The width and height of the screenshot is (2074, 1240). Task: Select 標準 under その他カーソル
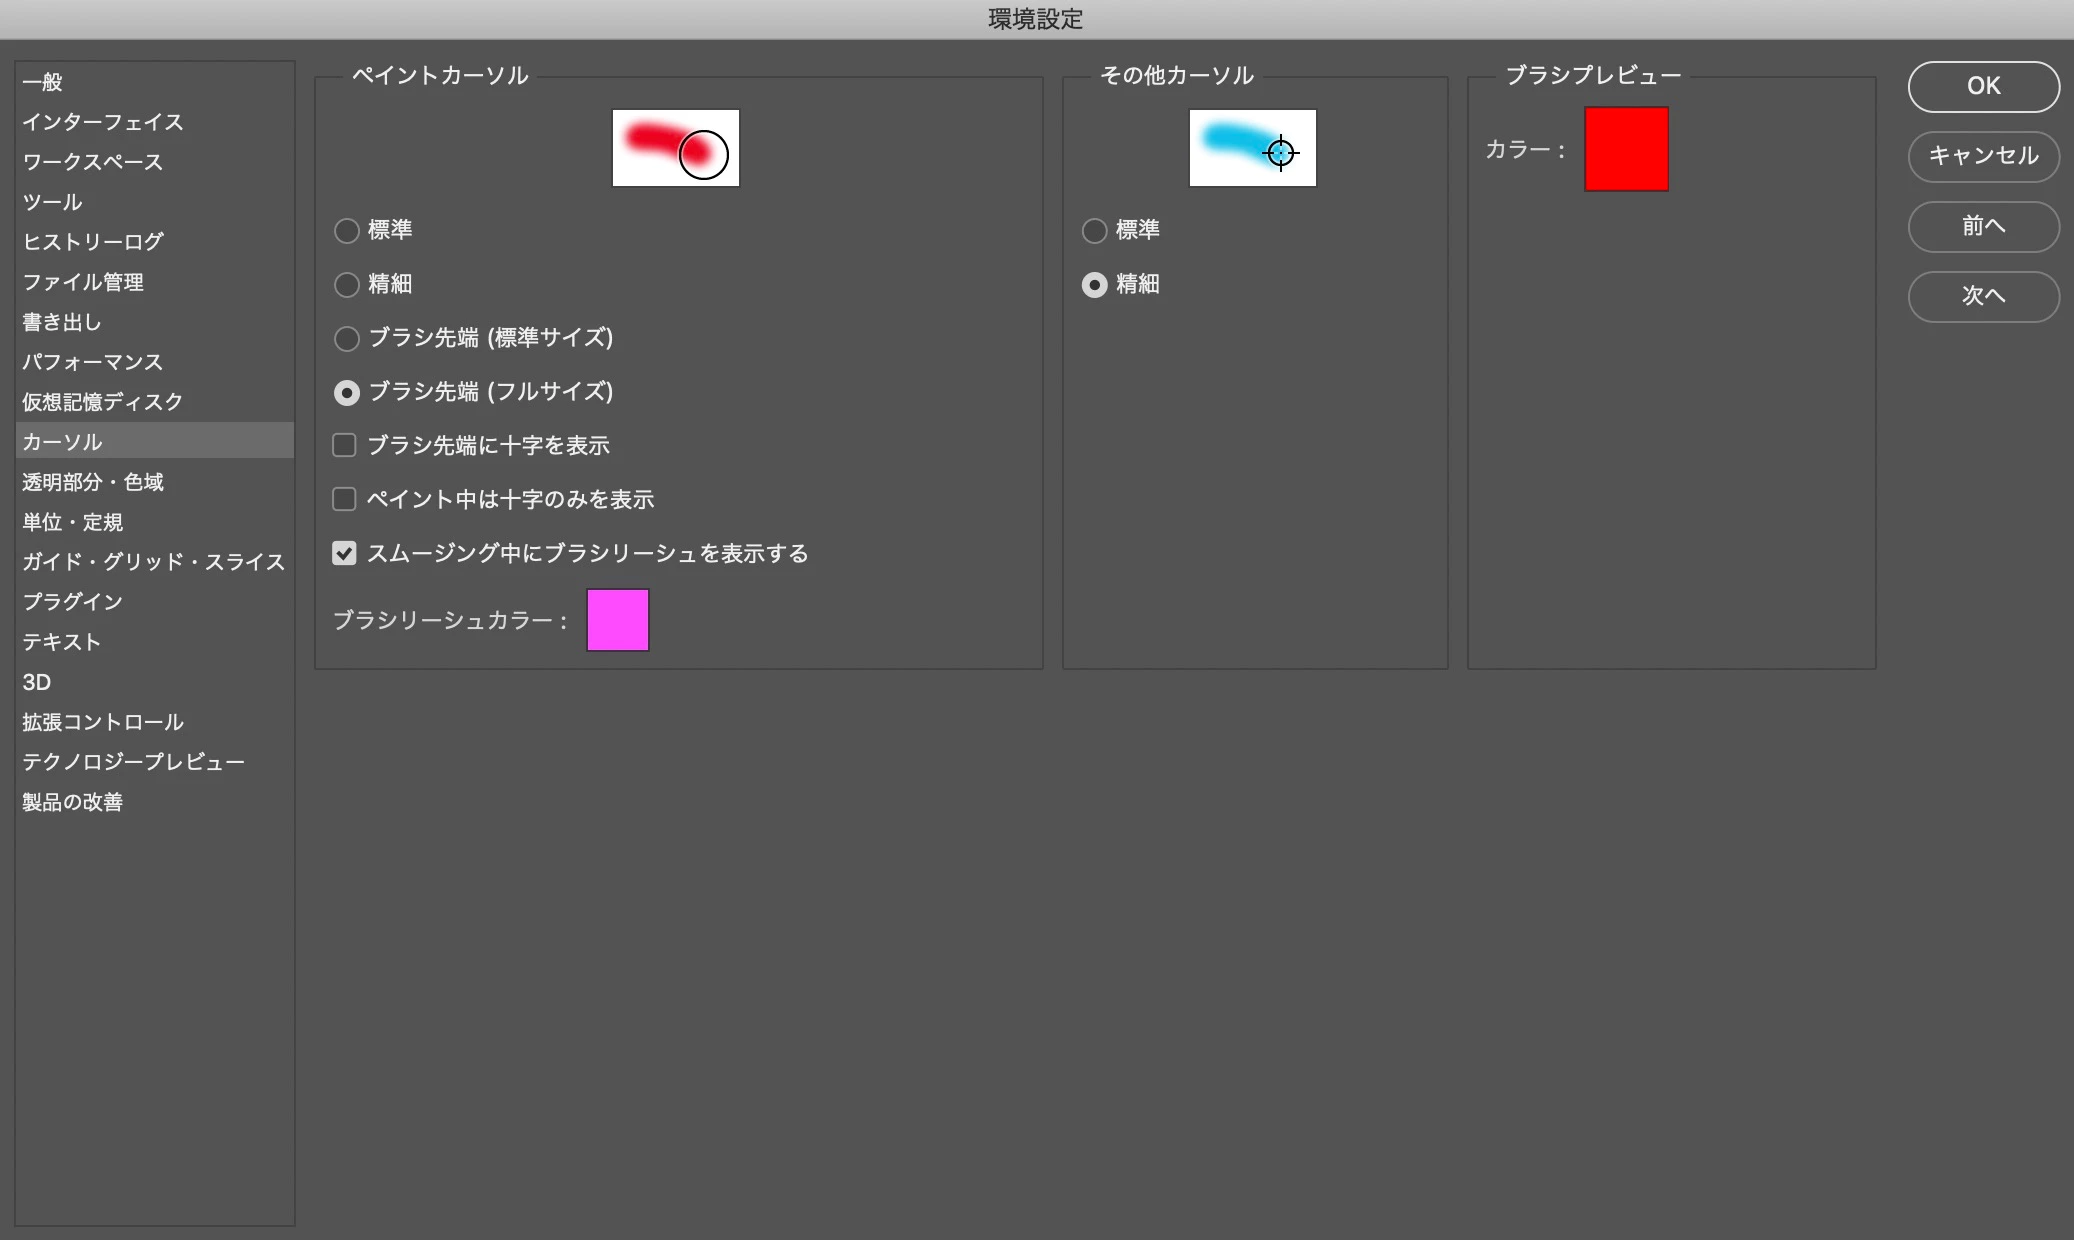coord(1095,231)
